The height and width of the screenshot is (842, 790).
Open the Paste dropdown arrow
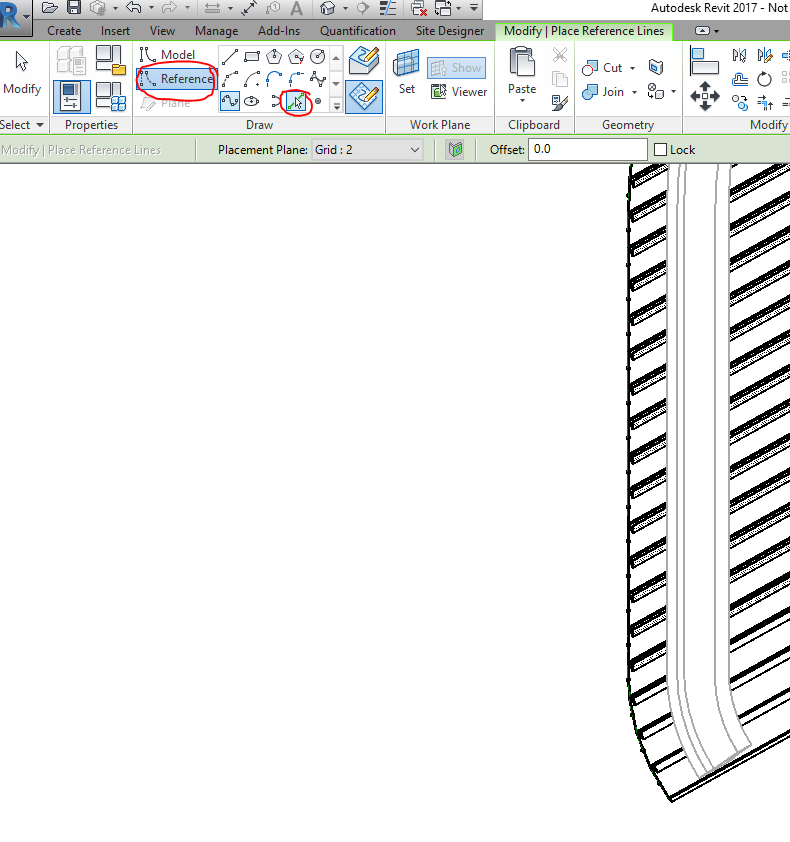point(522,100)
